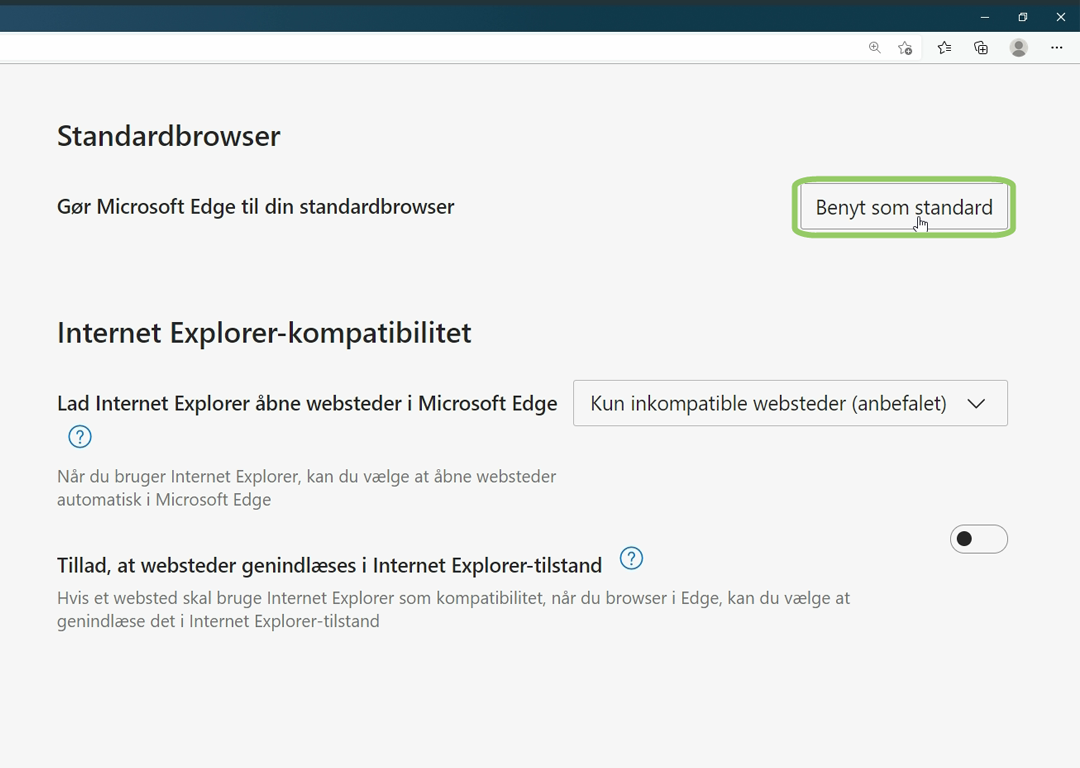
Task: Click the Internet Explorer-kompatibilitet heading
Action: (x=264, y=333)
